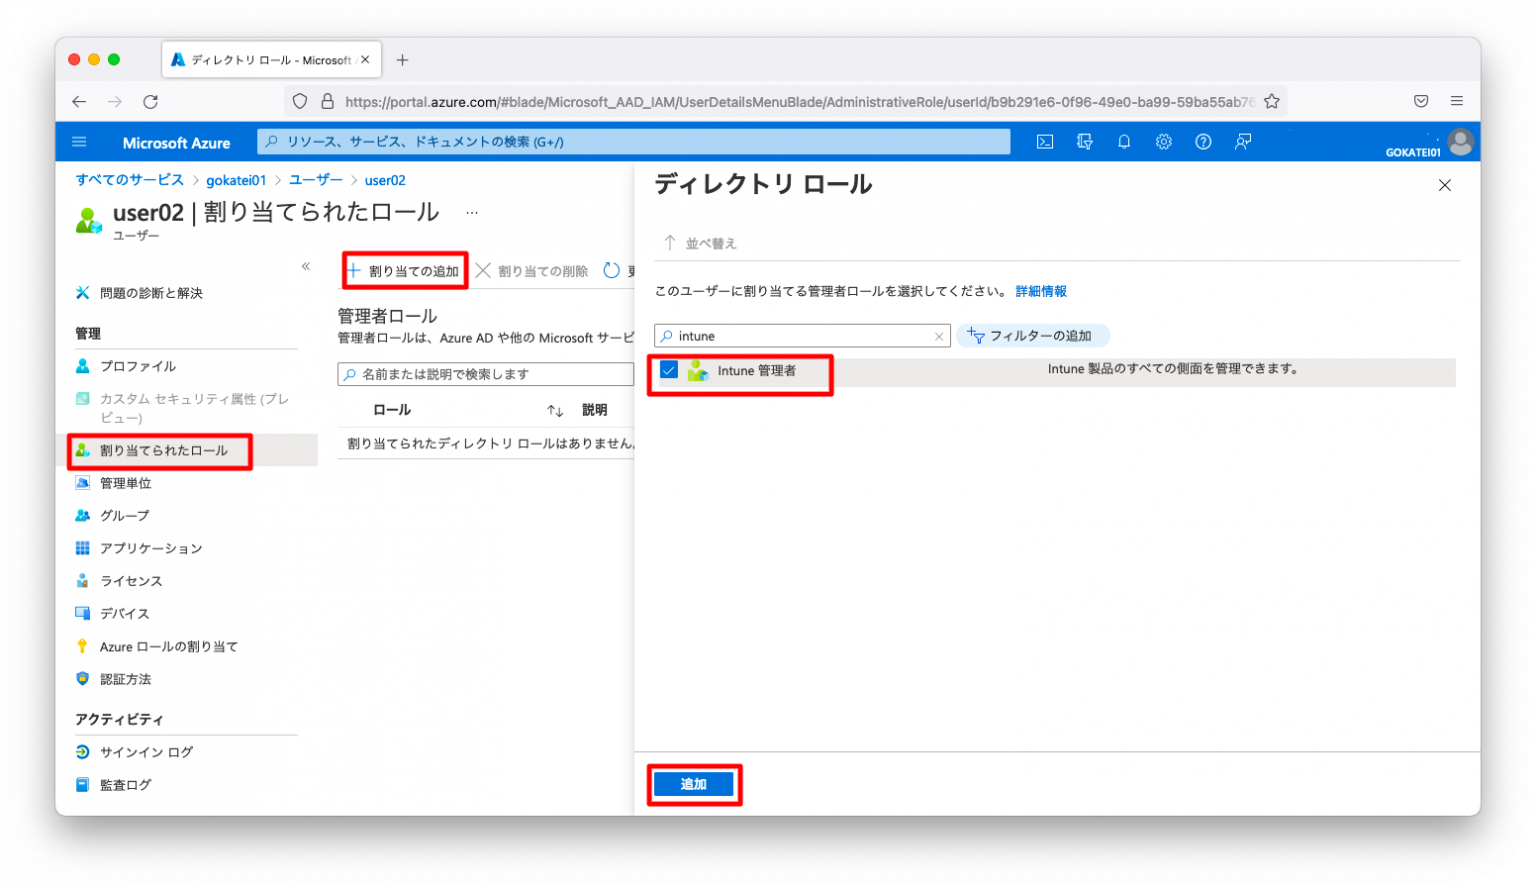Uncheck the Intune 管理者 role checkbox

[x=669, y=370]
